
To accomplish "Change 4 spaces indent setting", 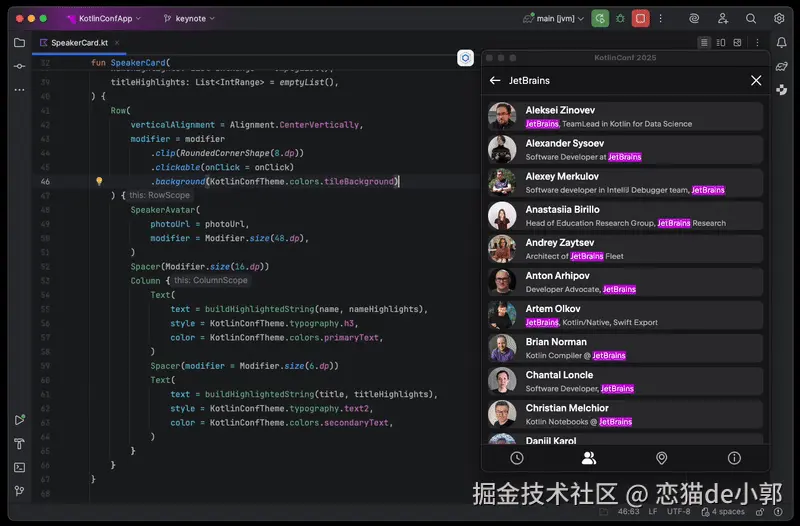I will [x=723, y=511].
